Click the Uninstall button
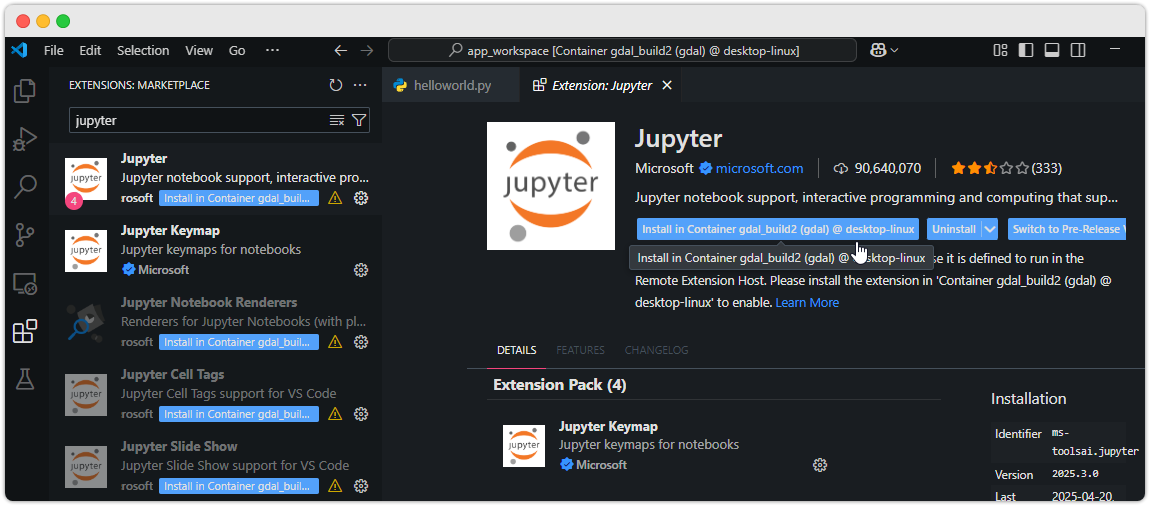The height and width of the screenshot is (506, 1150). (x=953, y=229)
